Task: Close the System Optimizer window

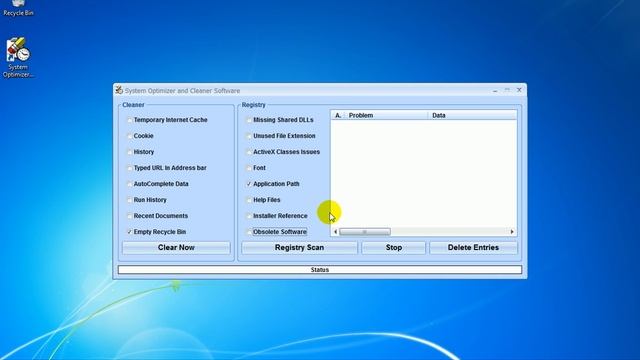Action: click(x=519, y=90)
